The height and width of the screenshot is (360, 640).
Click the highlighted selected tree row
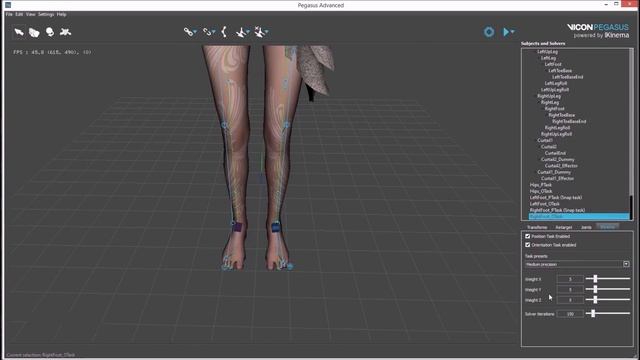click(579, 216)
